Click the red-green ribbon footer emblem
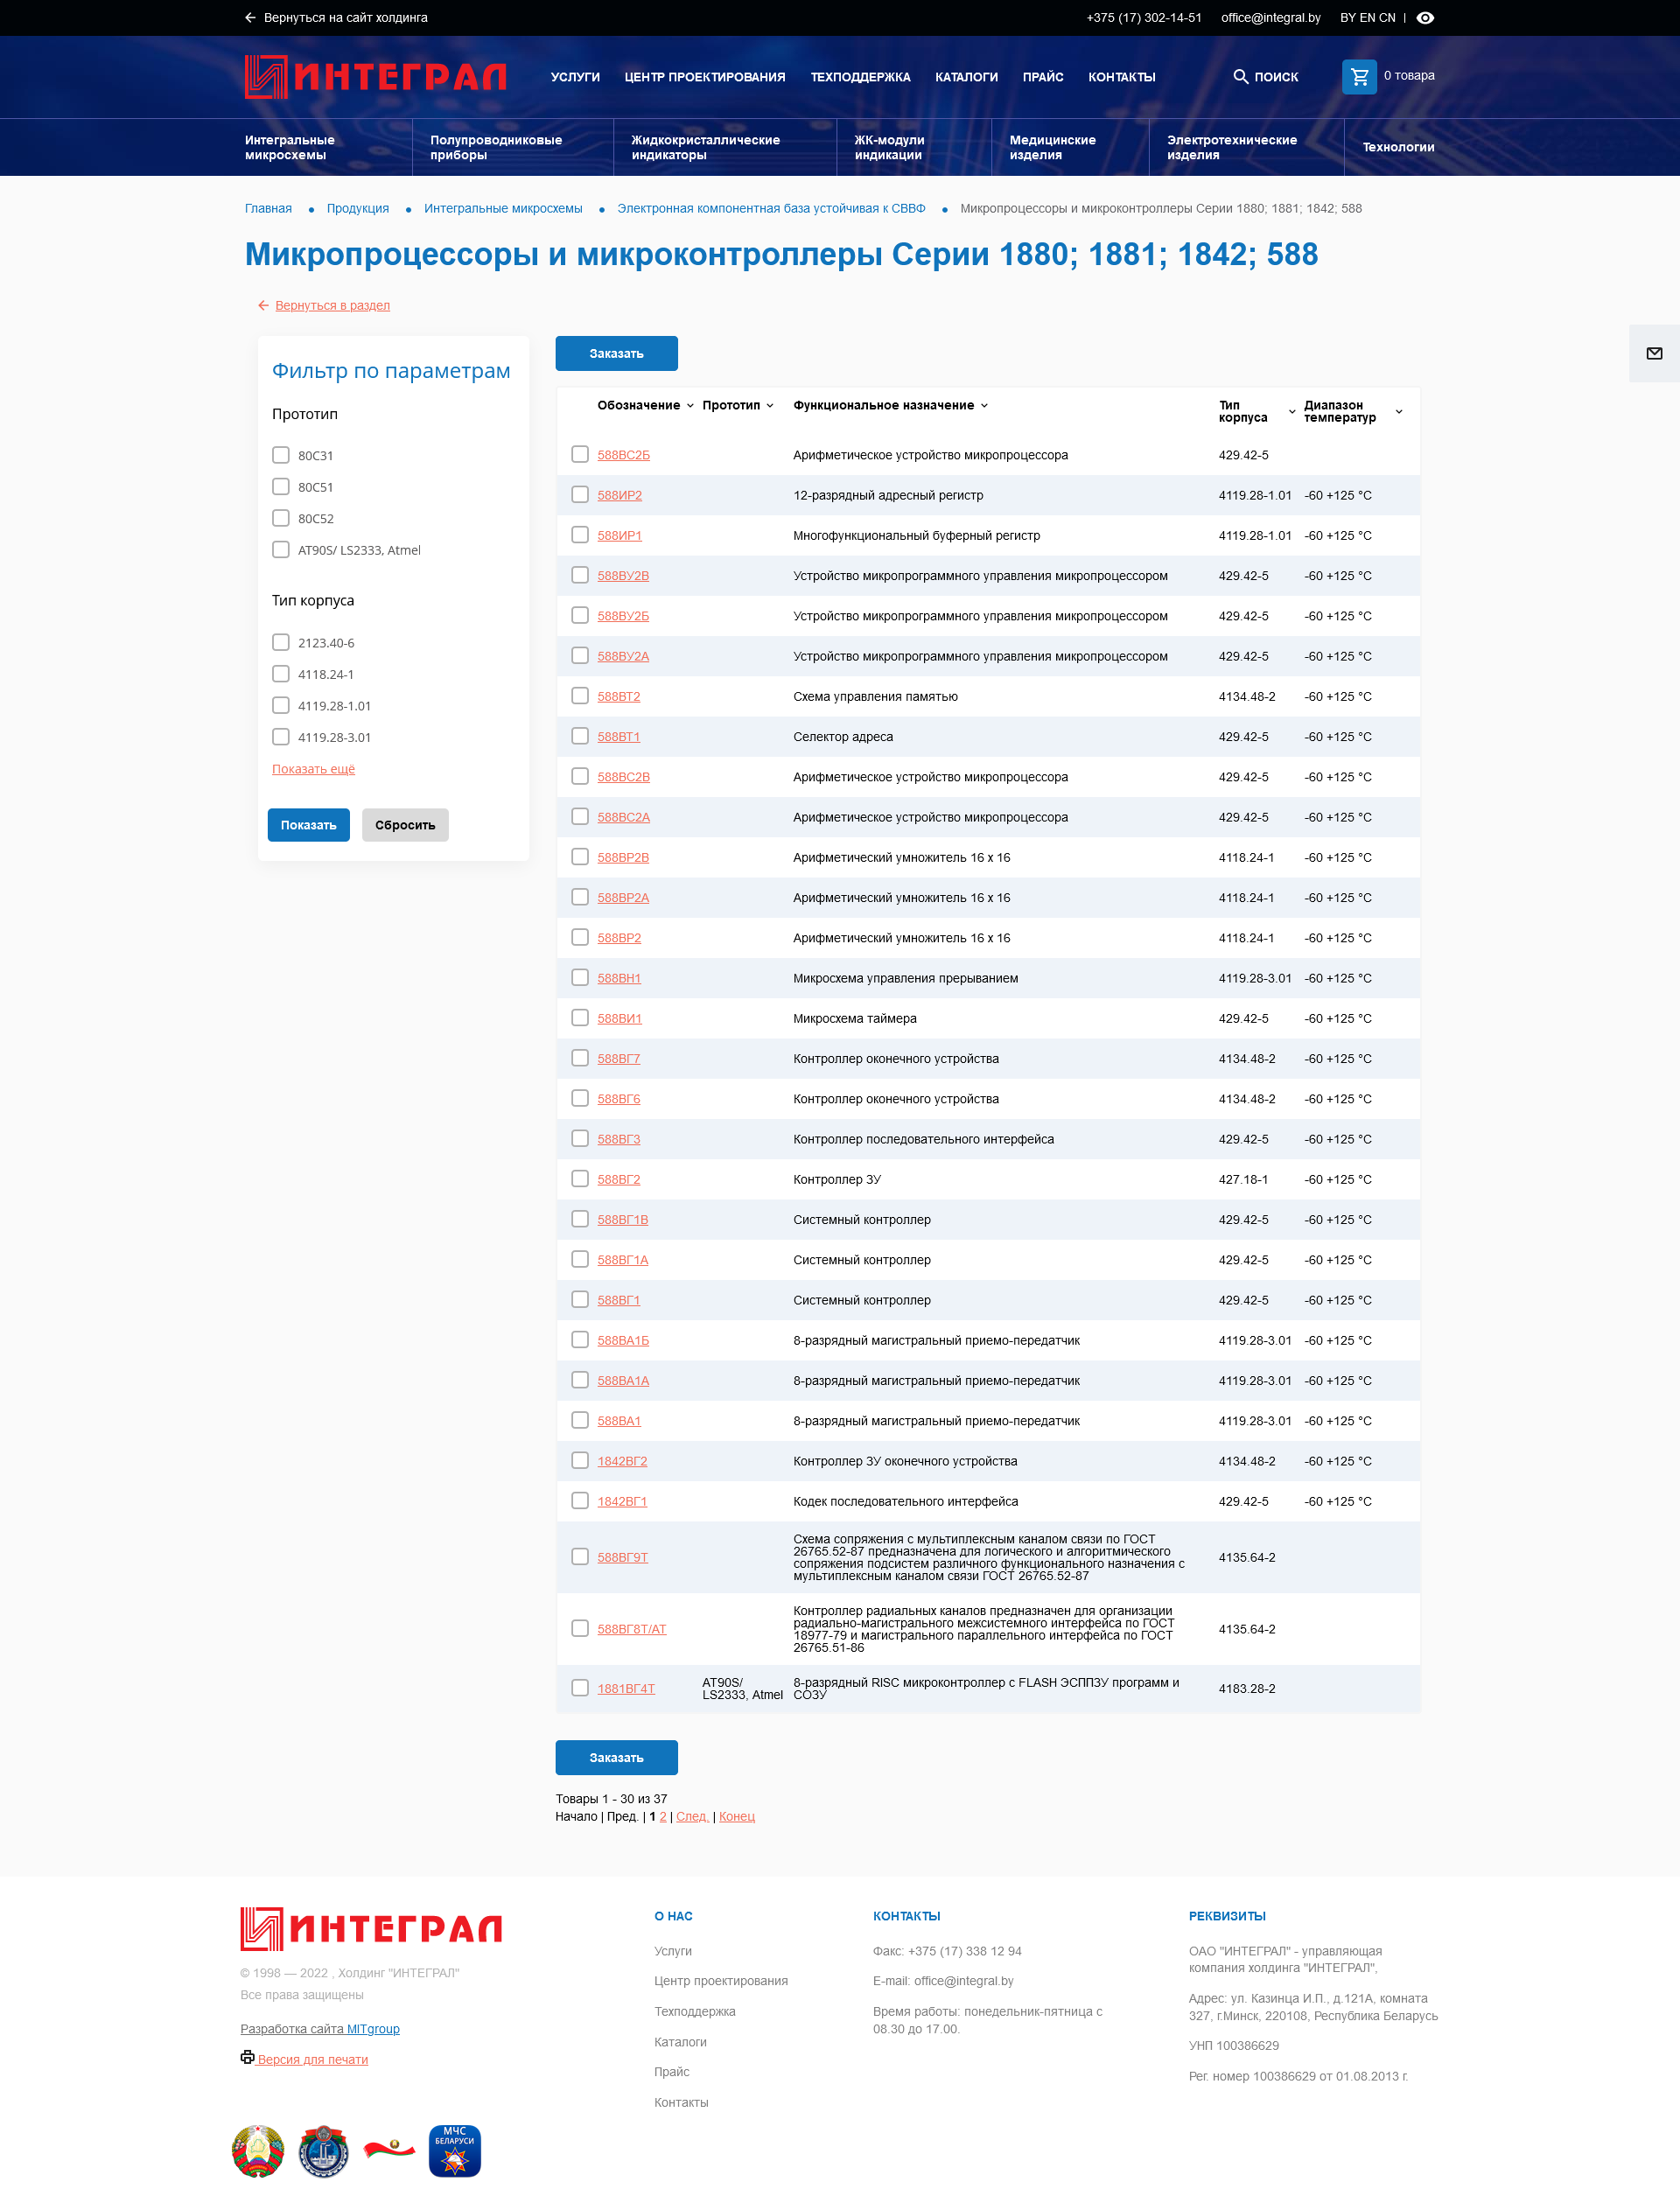The image size is (1680, 2210). [x=389, y=2148]
